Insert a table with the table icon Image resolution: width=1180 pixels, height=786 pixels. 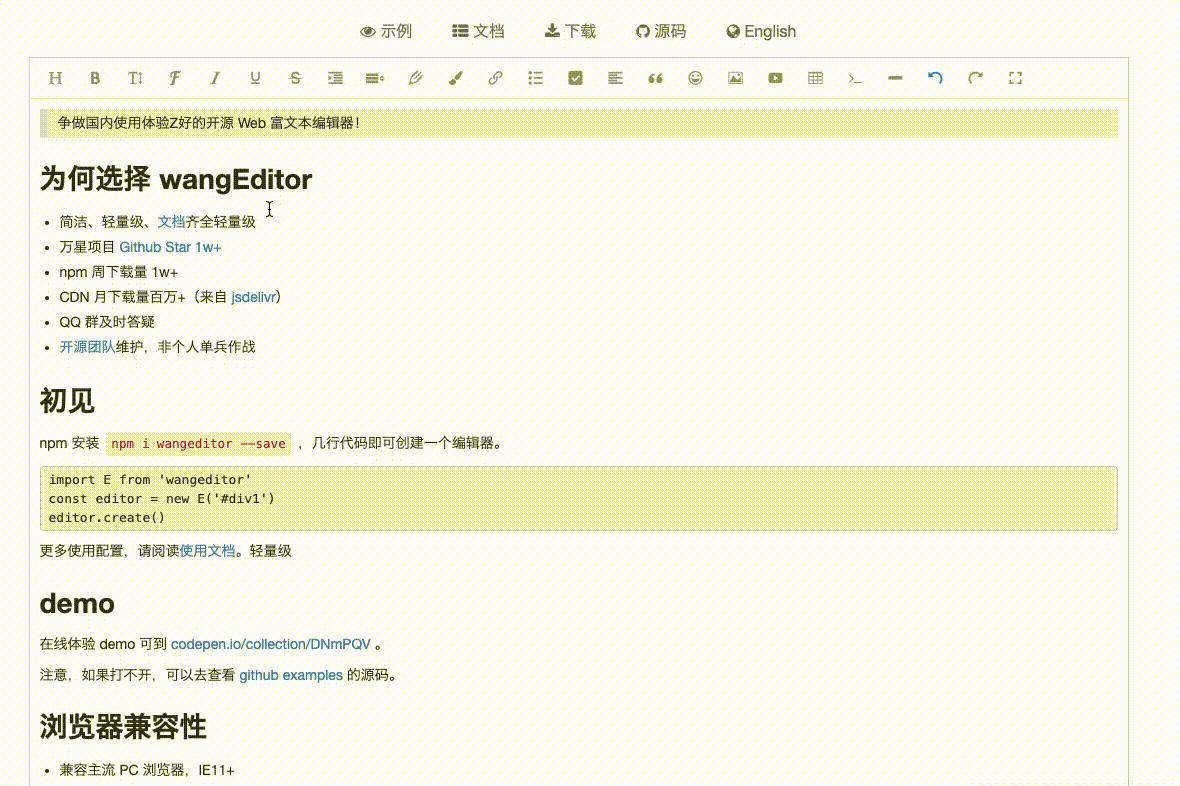pyautogui.click(x=815, y=77)
